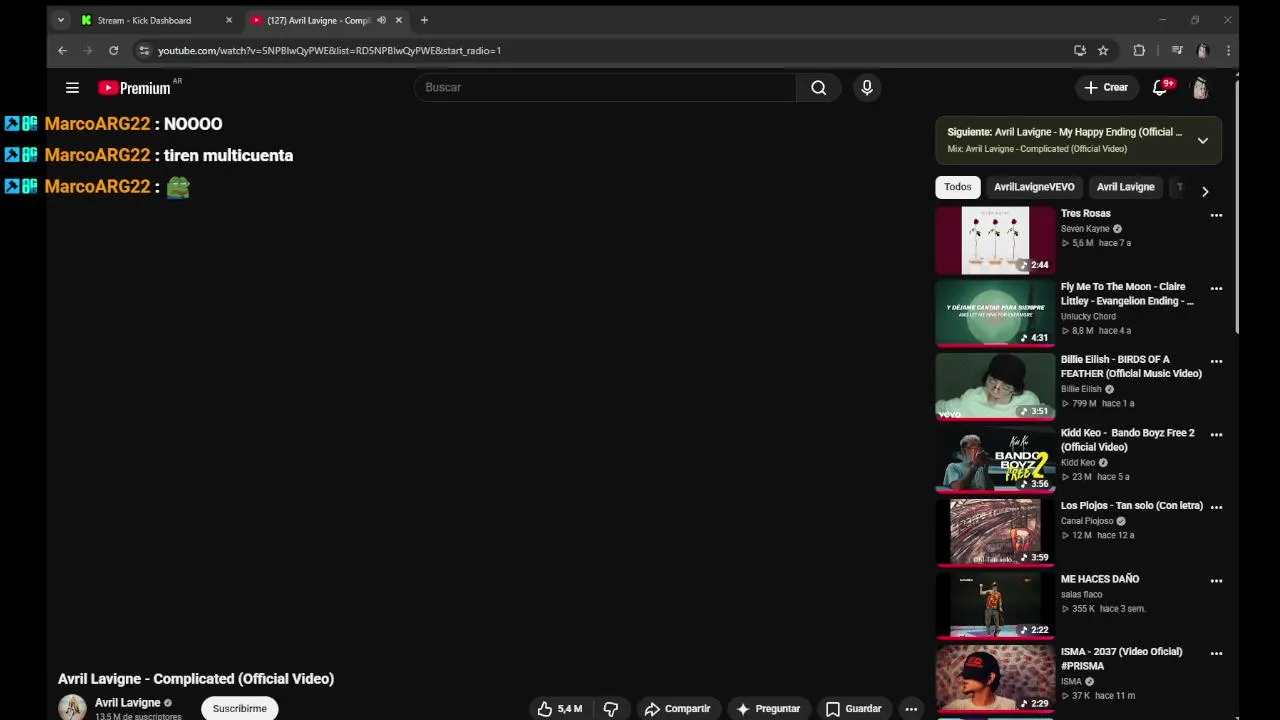This screenshot has width=1280, height=720.
Task: Dislike the Complicated video
Action: point(611,708)
